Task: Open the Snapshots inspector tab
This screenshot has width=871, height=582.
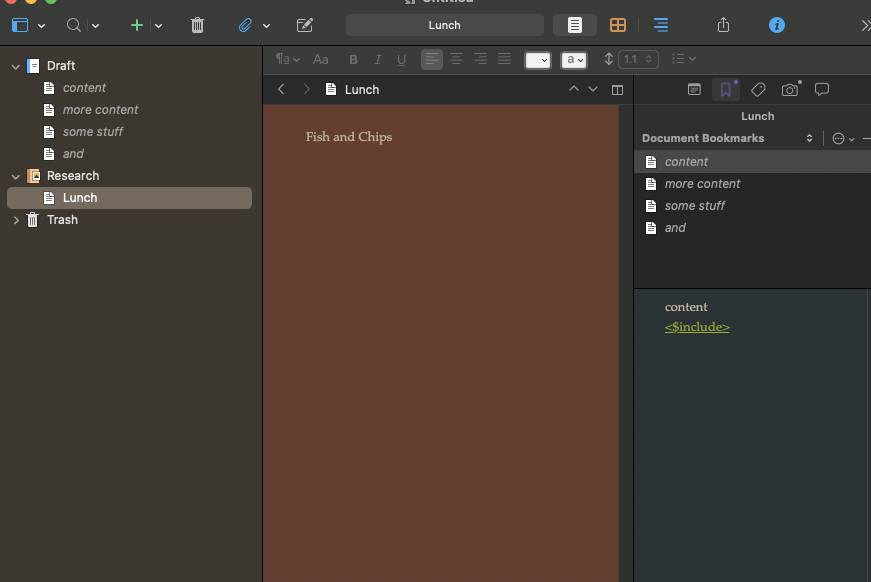Action: point(790,90)
